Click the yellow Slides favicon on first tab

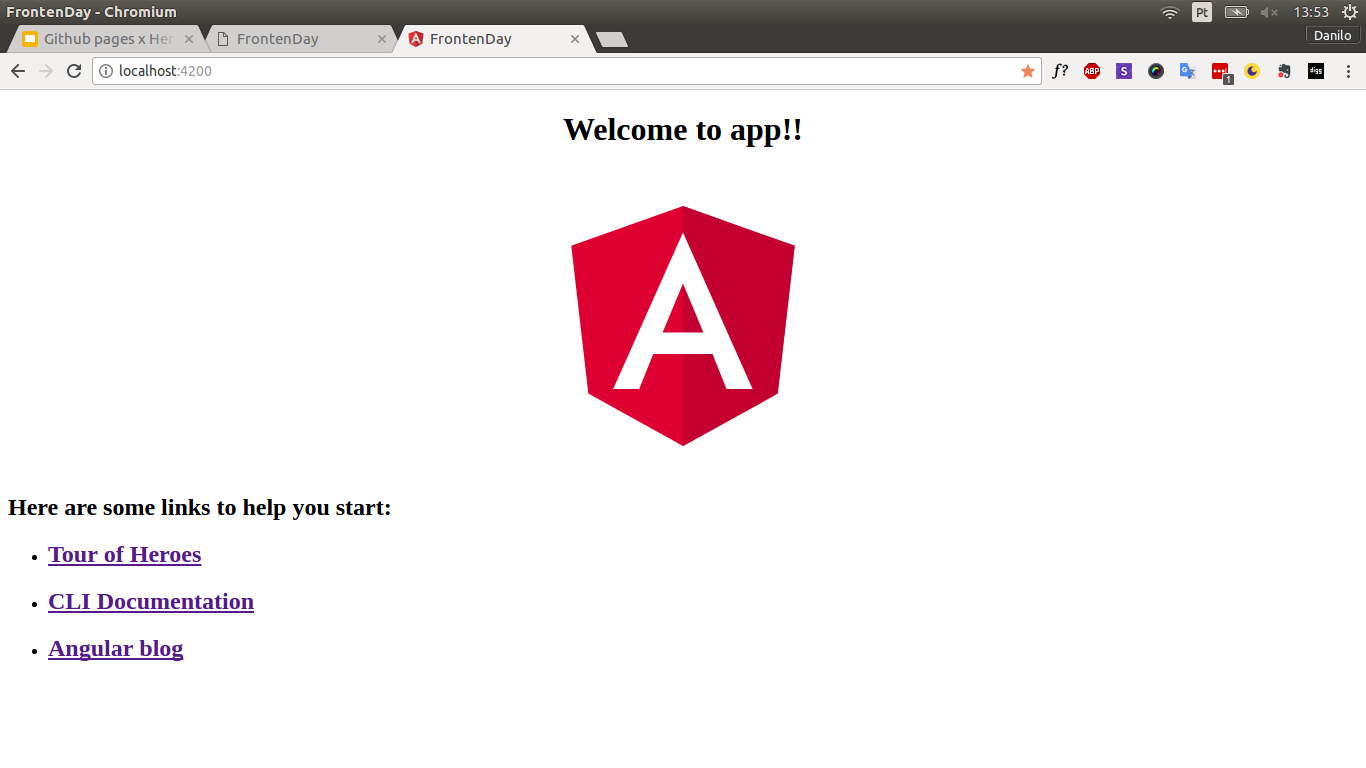pyautogui.click(x=30, y=39)
